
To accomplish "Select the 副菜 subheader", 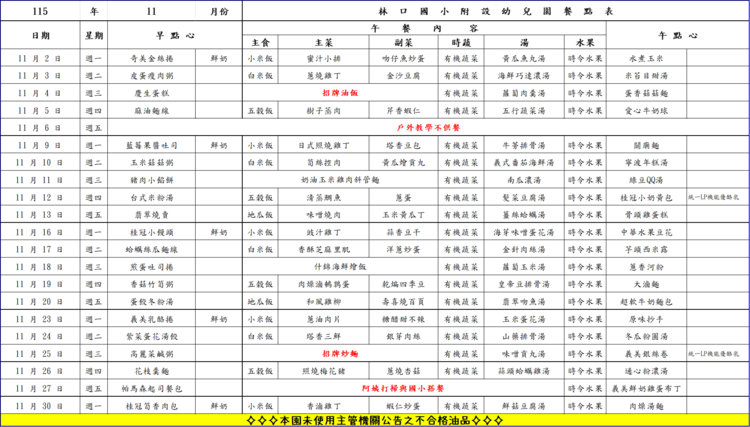I will point(403,43).
